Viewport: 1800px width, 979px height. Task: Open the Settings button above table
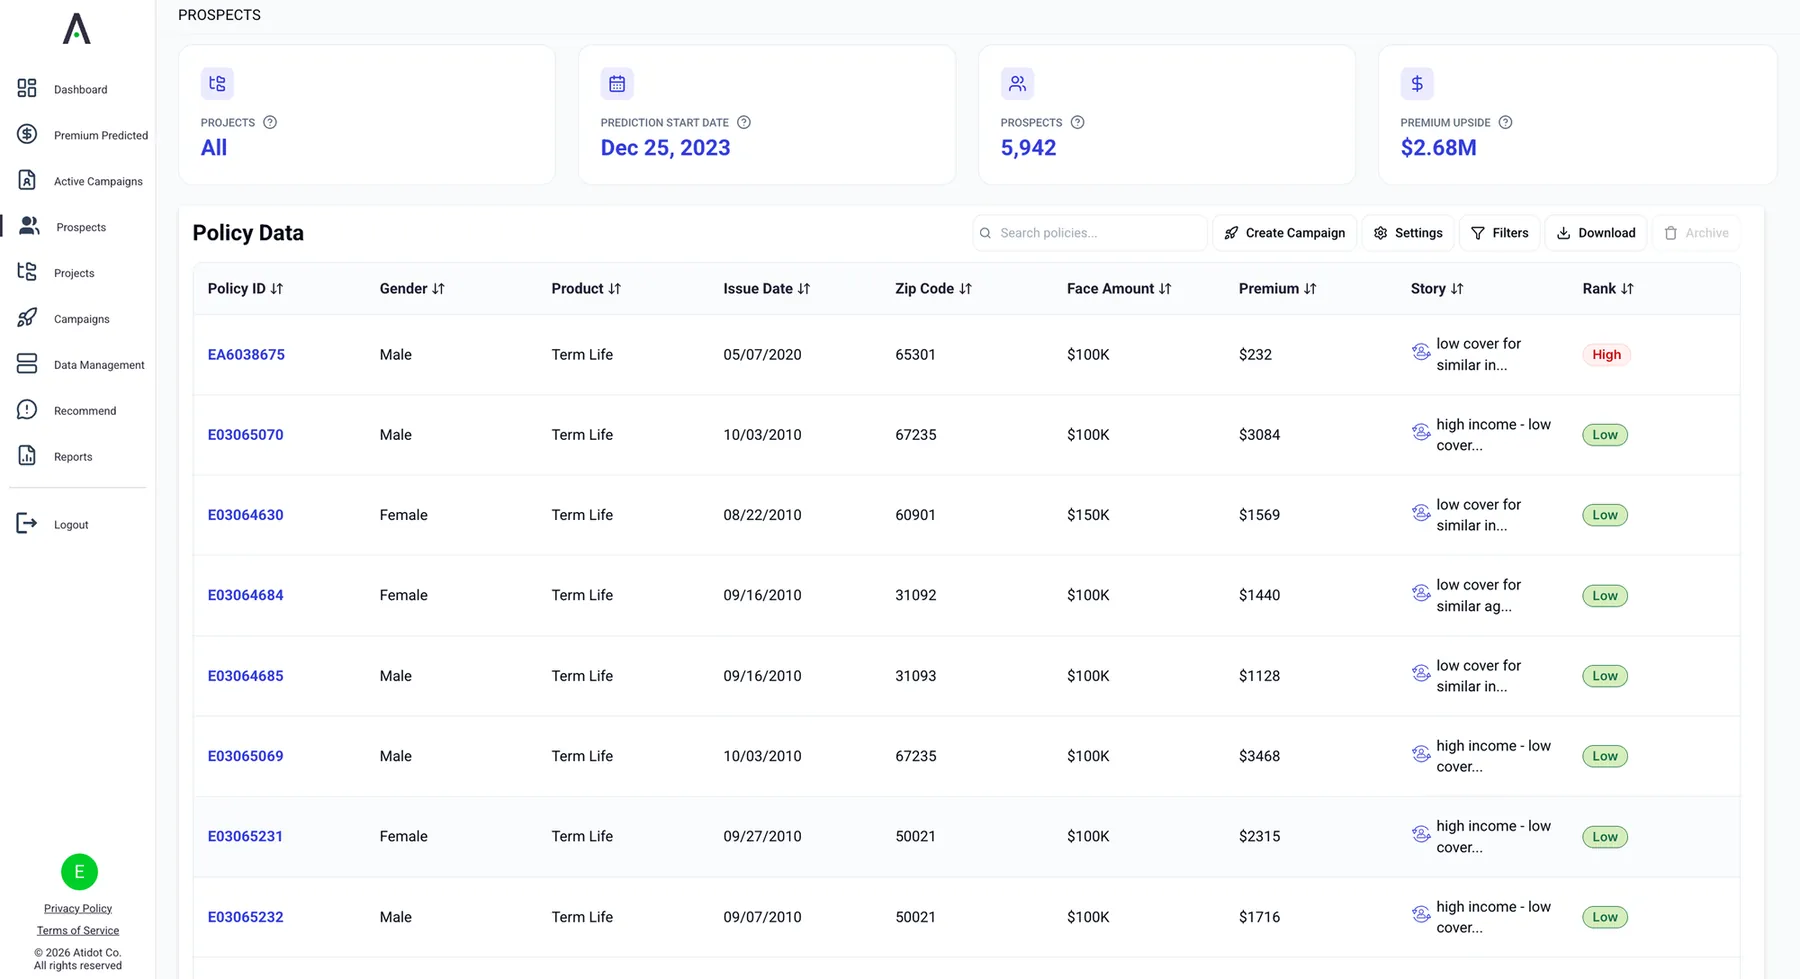point(1408,233)
